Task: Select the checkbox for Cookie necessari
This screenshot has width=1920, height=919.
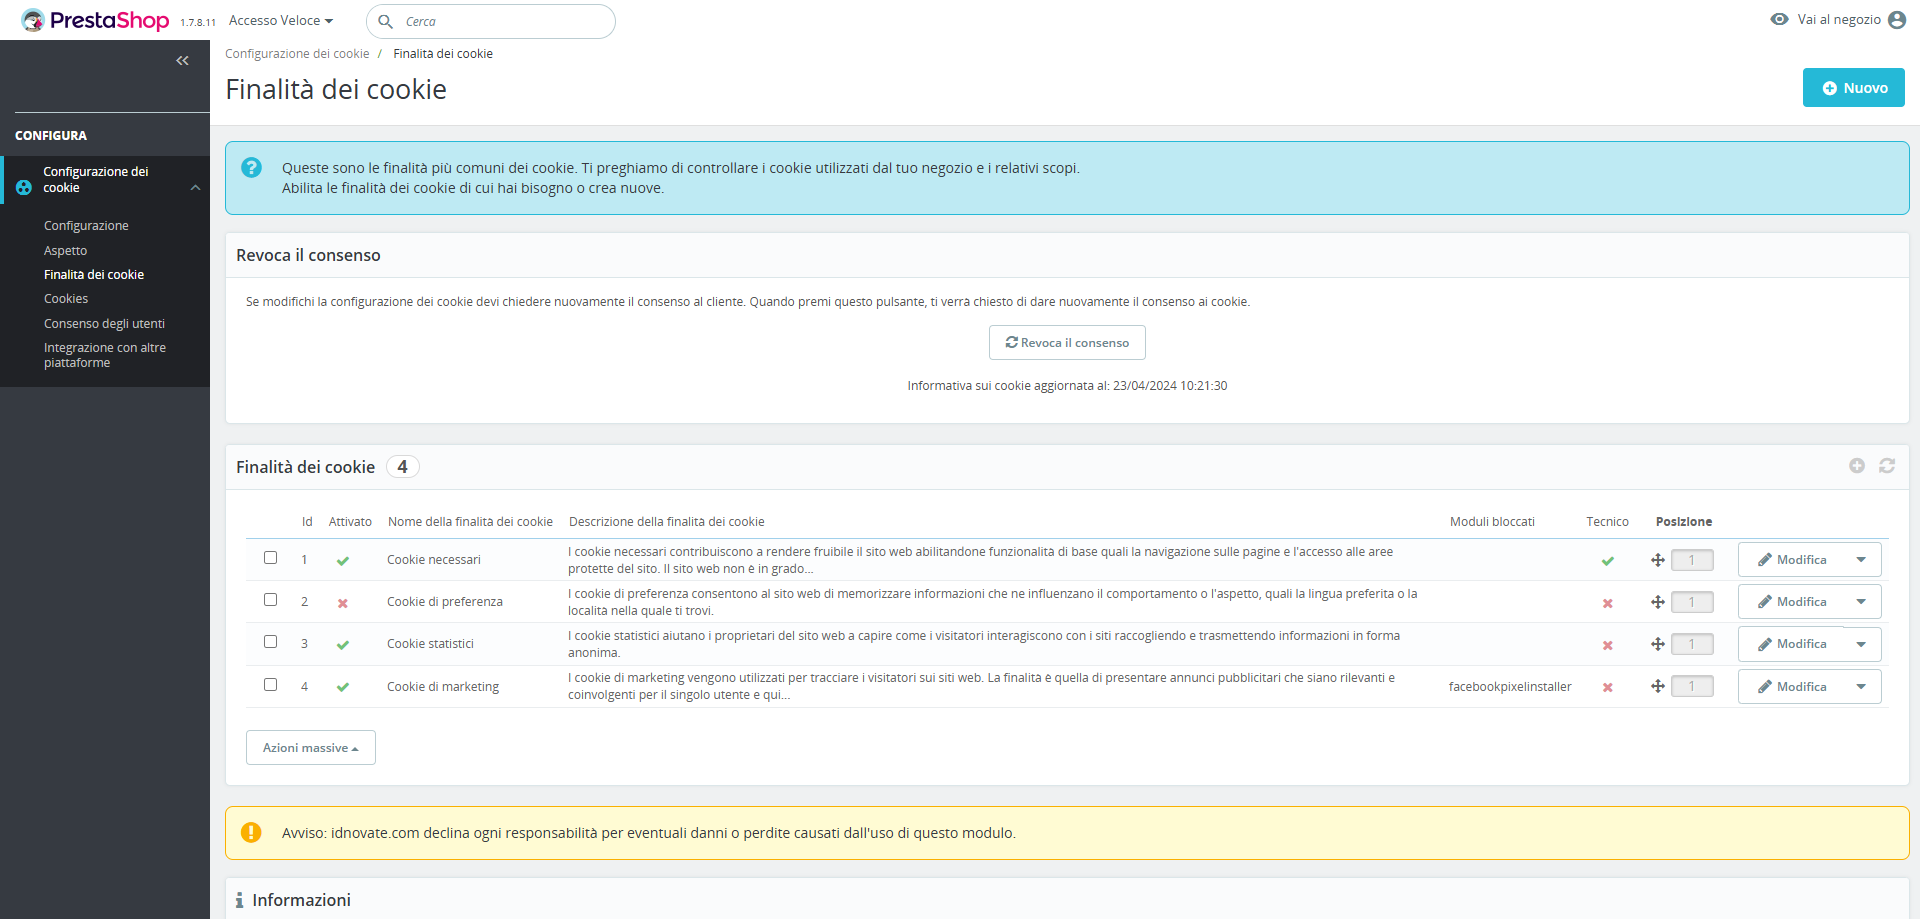Action: [x=270, y=558]
